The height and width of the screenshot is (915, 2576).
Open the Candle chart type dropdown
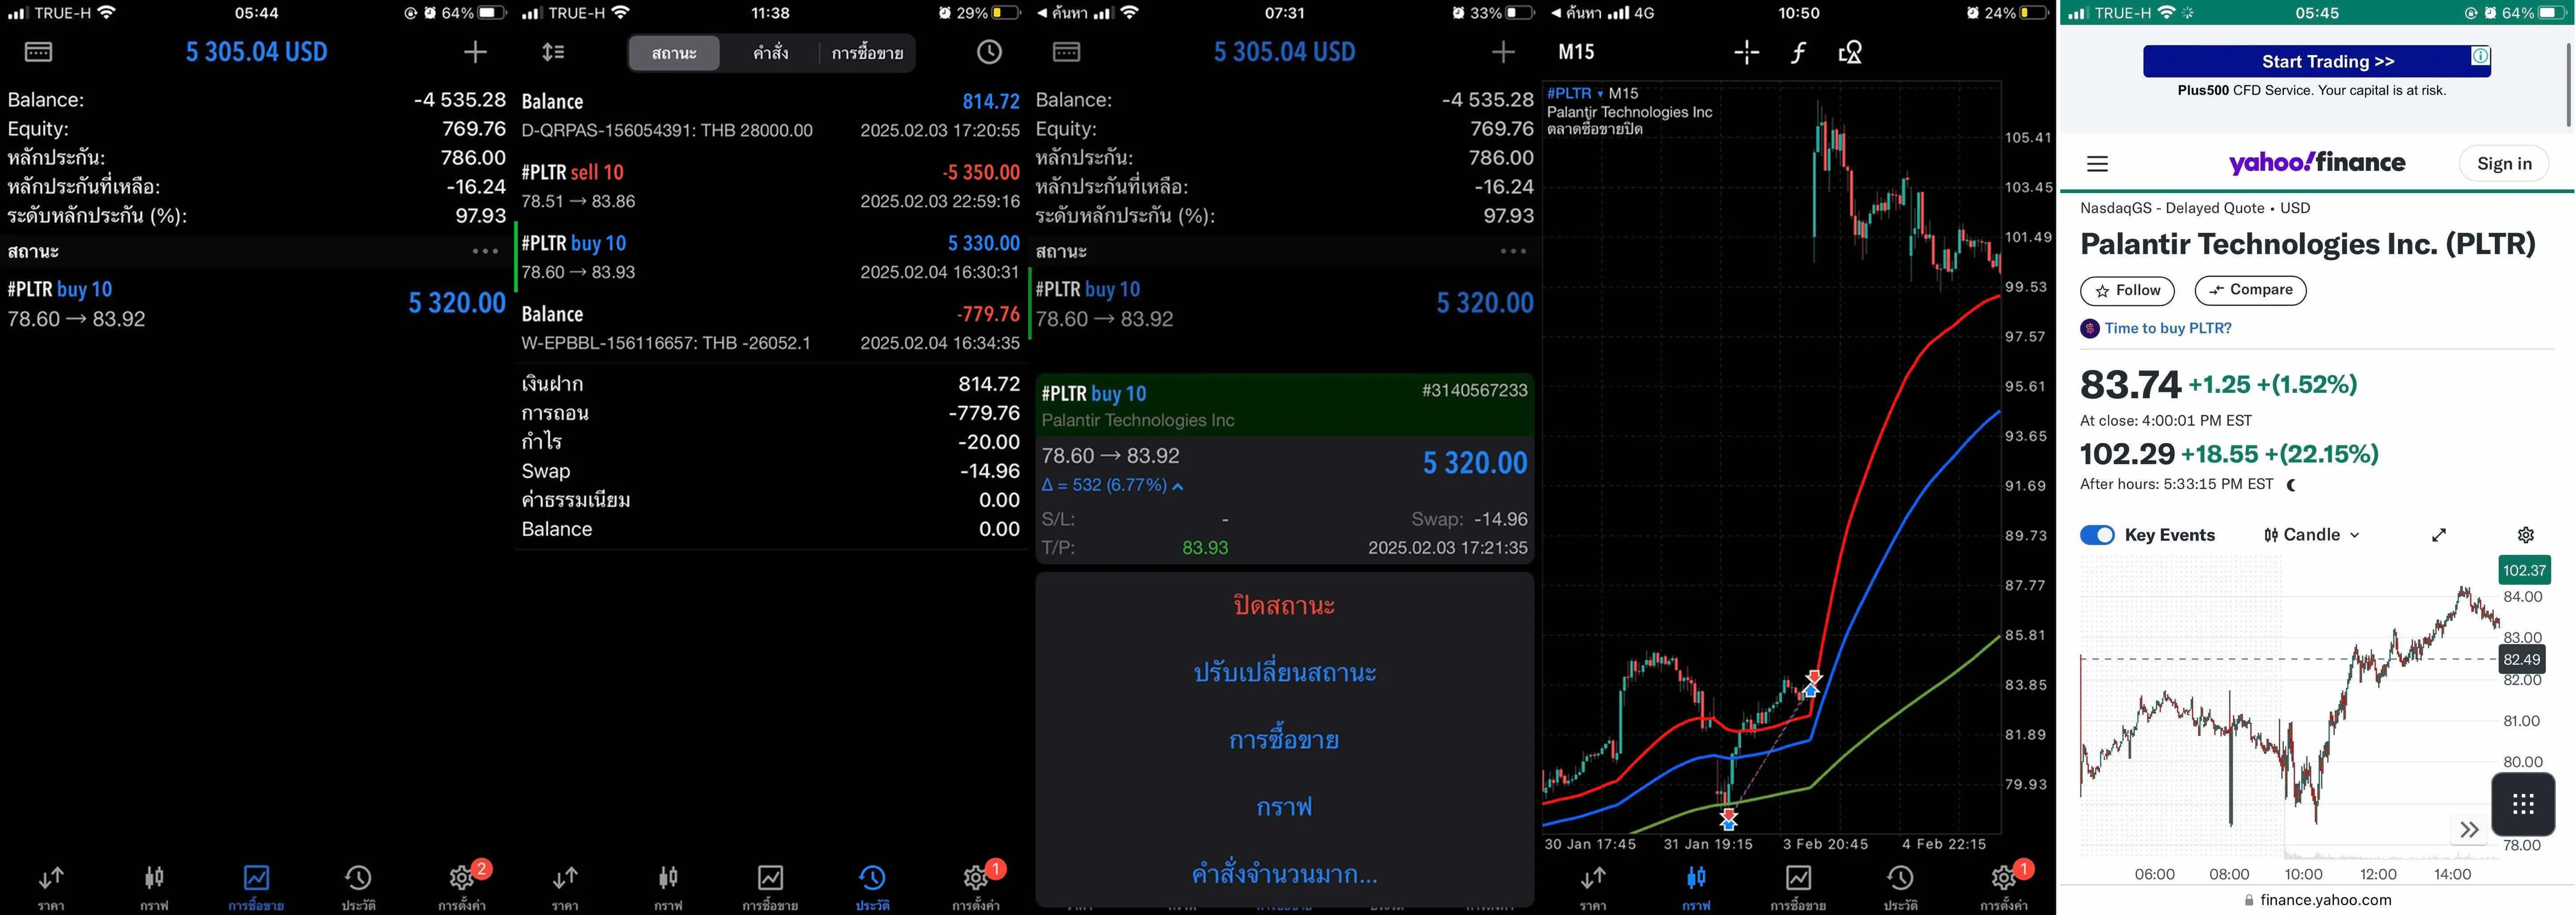point(2311,535)
